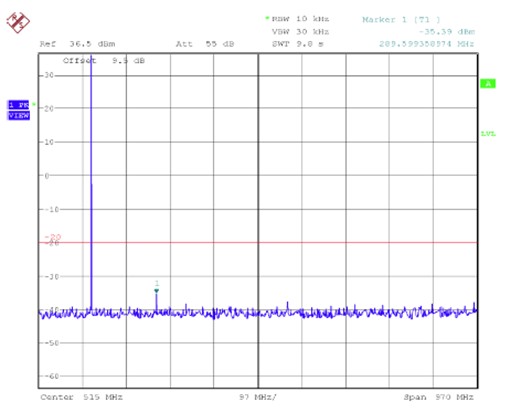Click the 97 MHz/ division label

point(258,397)
